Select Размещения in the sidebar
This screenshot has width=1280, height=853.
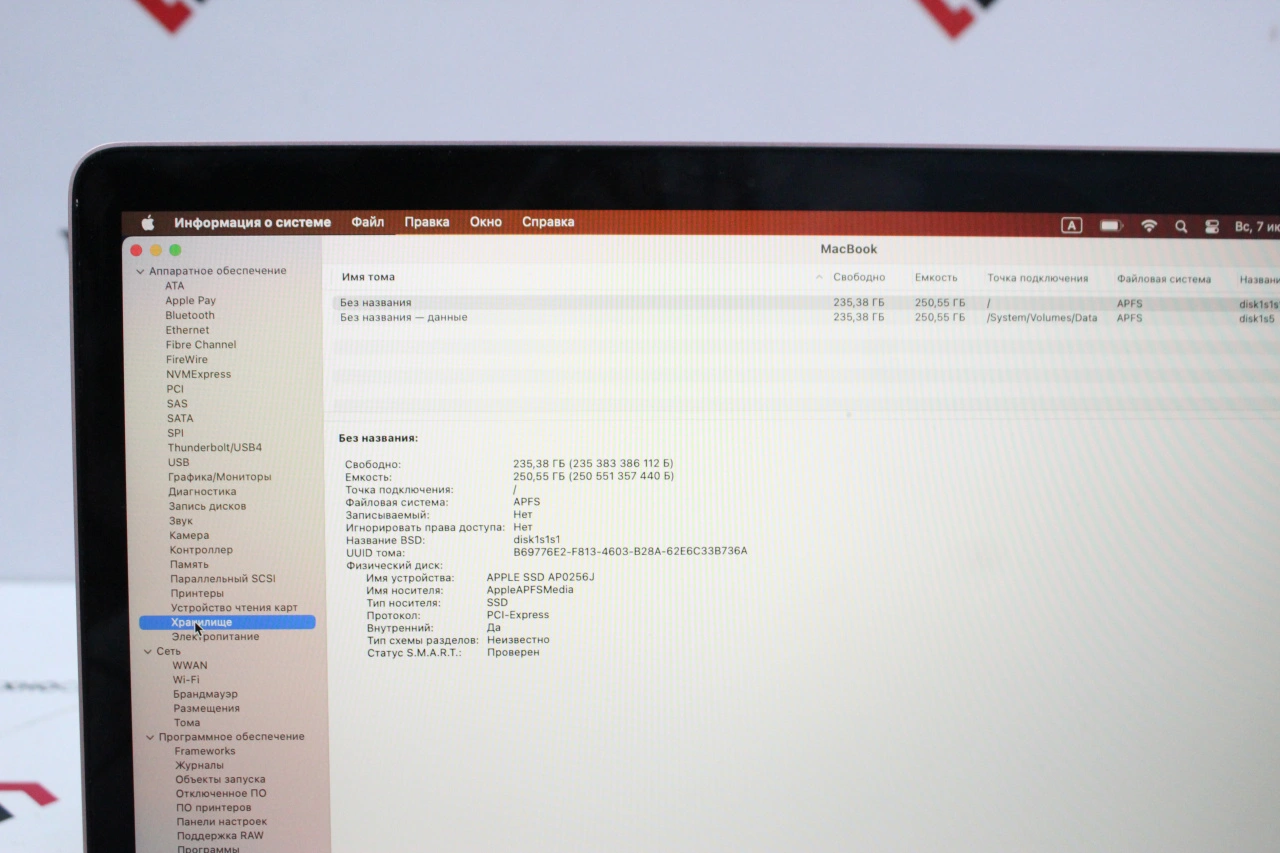click(206, 708)
